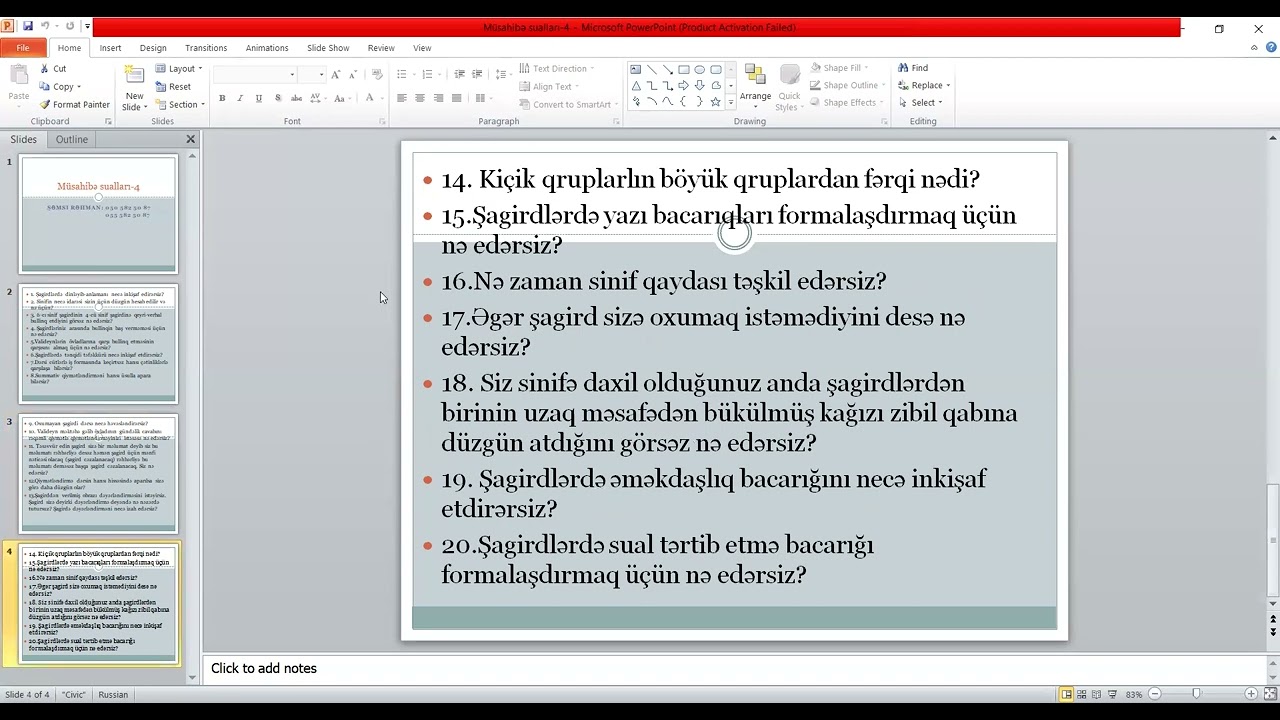Click the Reset slide button
Viewport: 1280px width, 720px height.
tap(173, 86)
